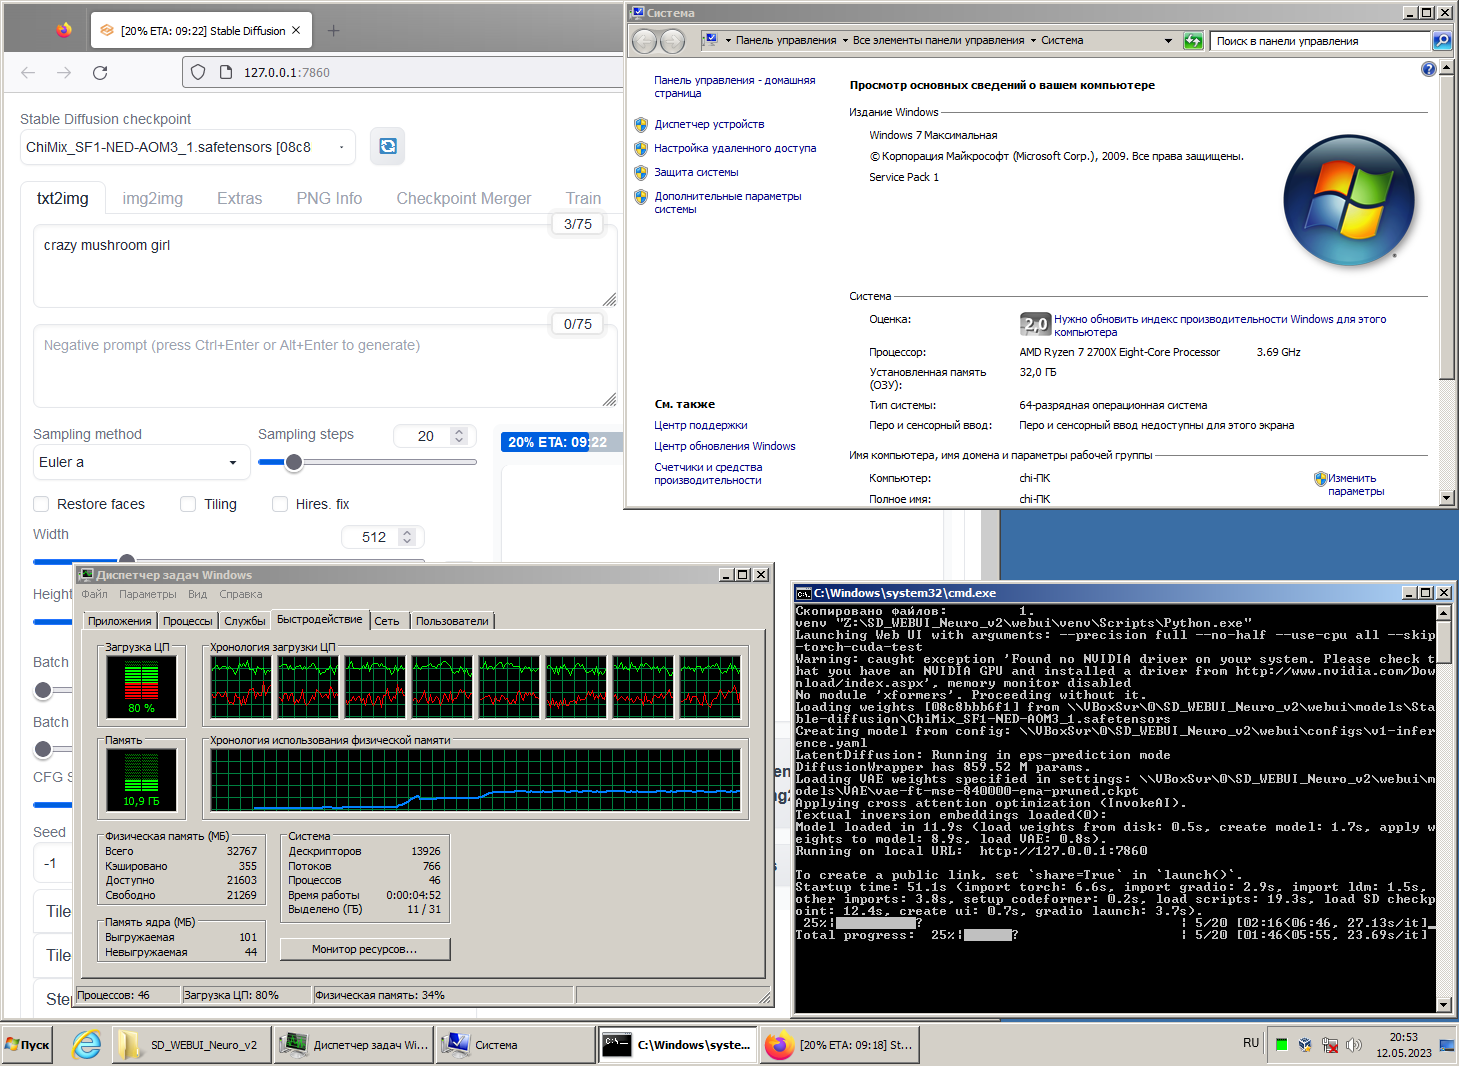Click the Control Panel address refresh icon
The width and height of the screenshot is (1459, 1066).
[x=1193, y=41]
